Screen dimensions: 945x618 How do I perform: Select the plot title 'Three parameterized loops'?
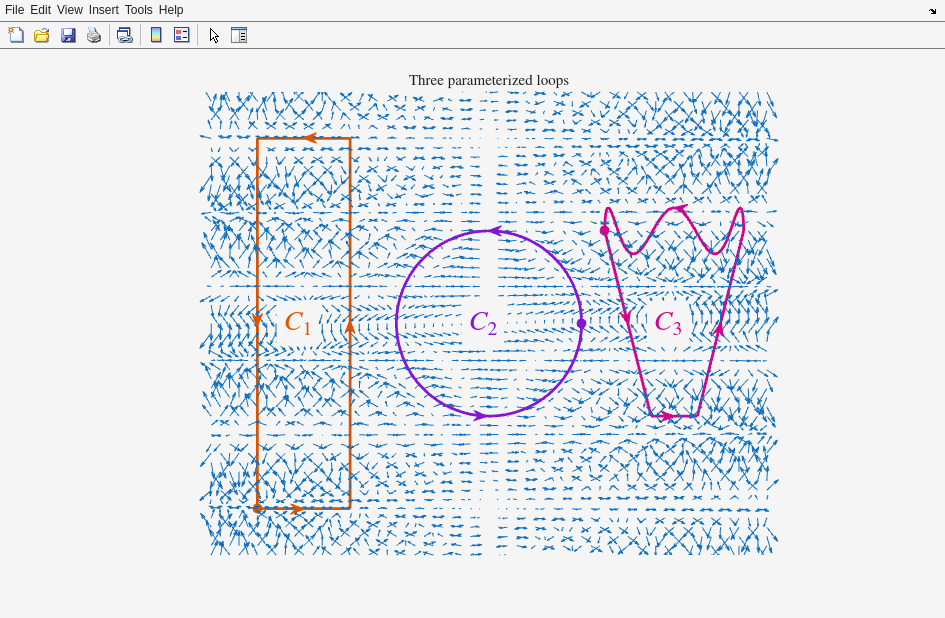pos(488,80)
